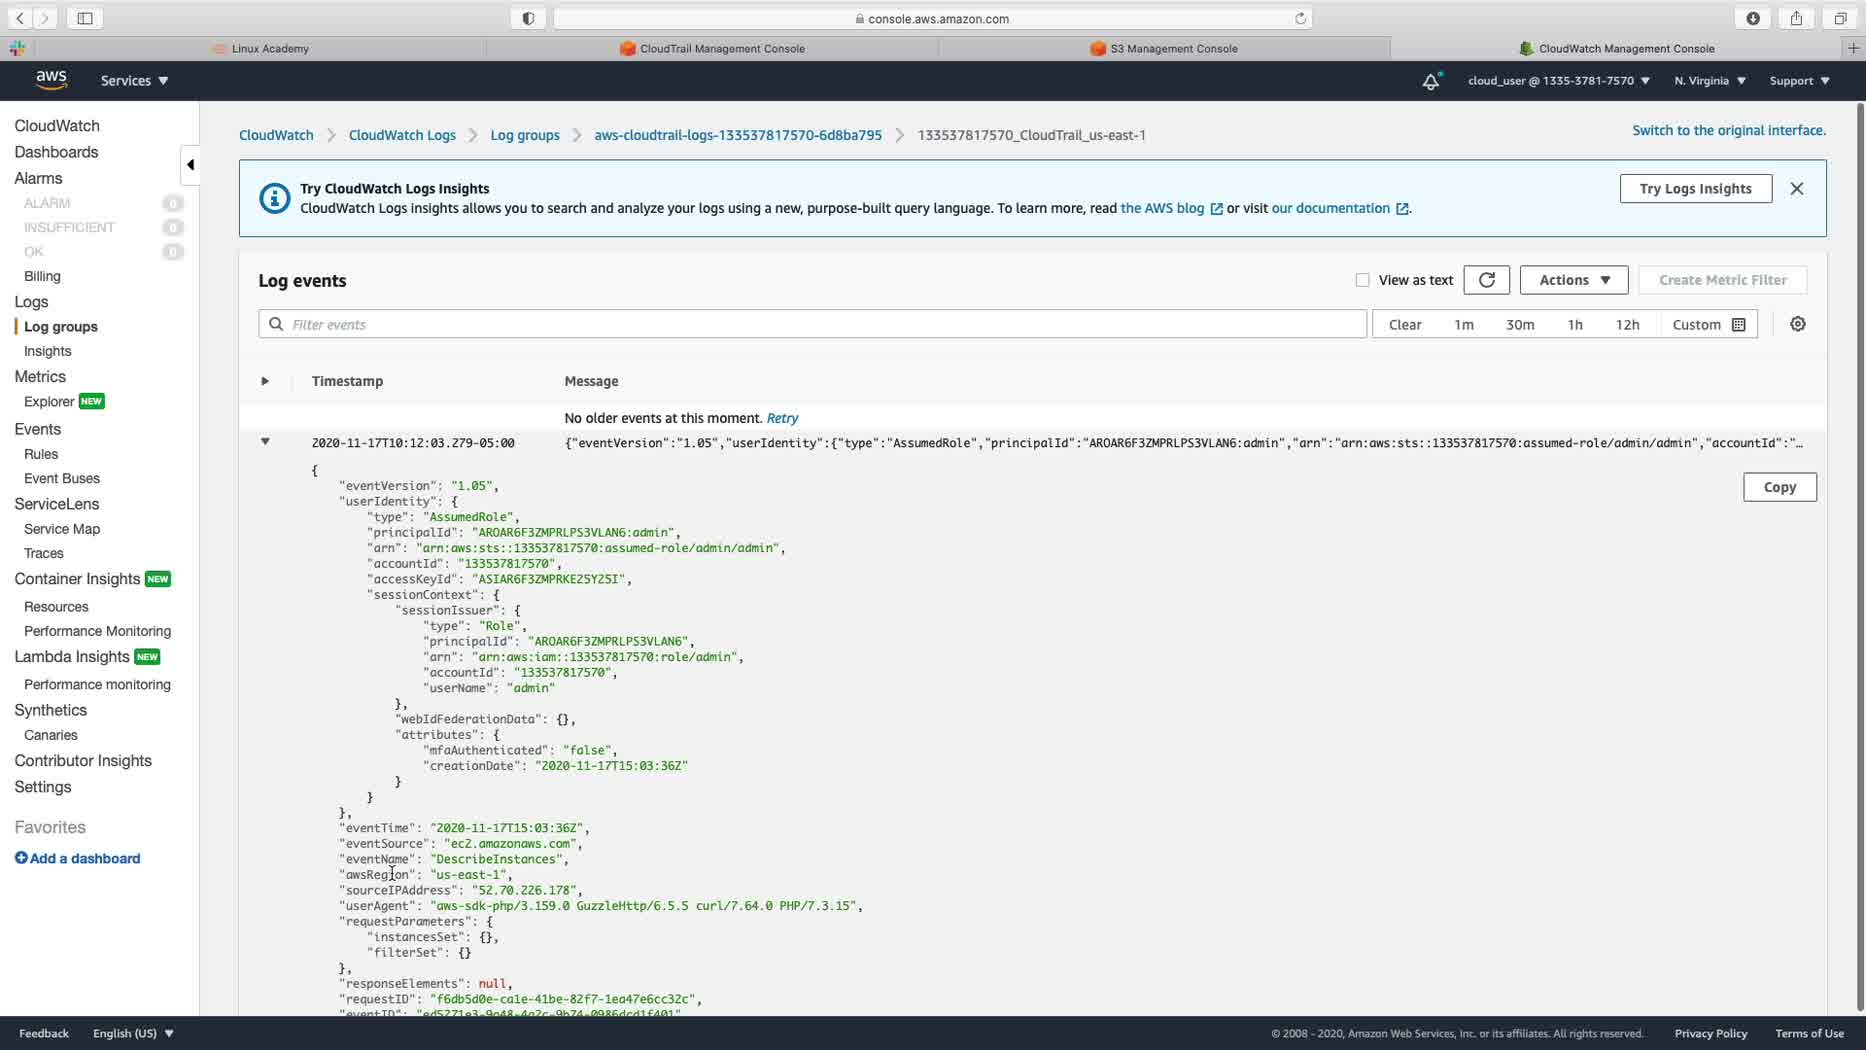
Task: Enable the View as text checkbox
Action: click(1362, 280)
